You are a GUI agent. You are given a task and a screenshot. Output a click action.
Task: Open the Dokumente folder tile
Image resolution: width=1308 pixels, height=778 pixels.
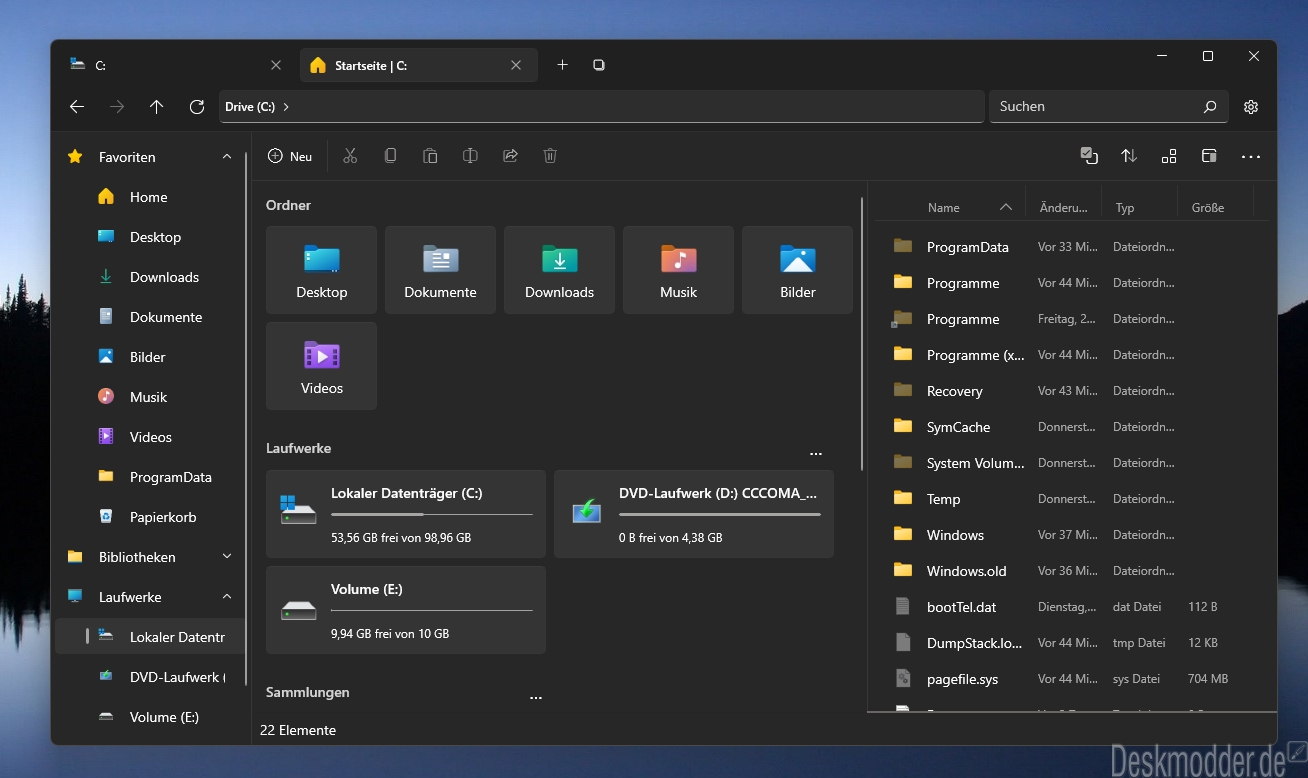(x=440, y=270)
